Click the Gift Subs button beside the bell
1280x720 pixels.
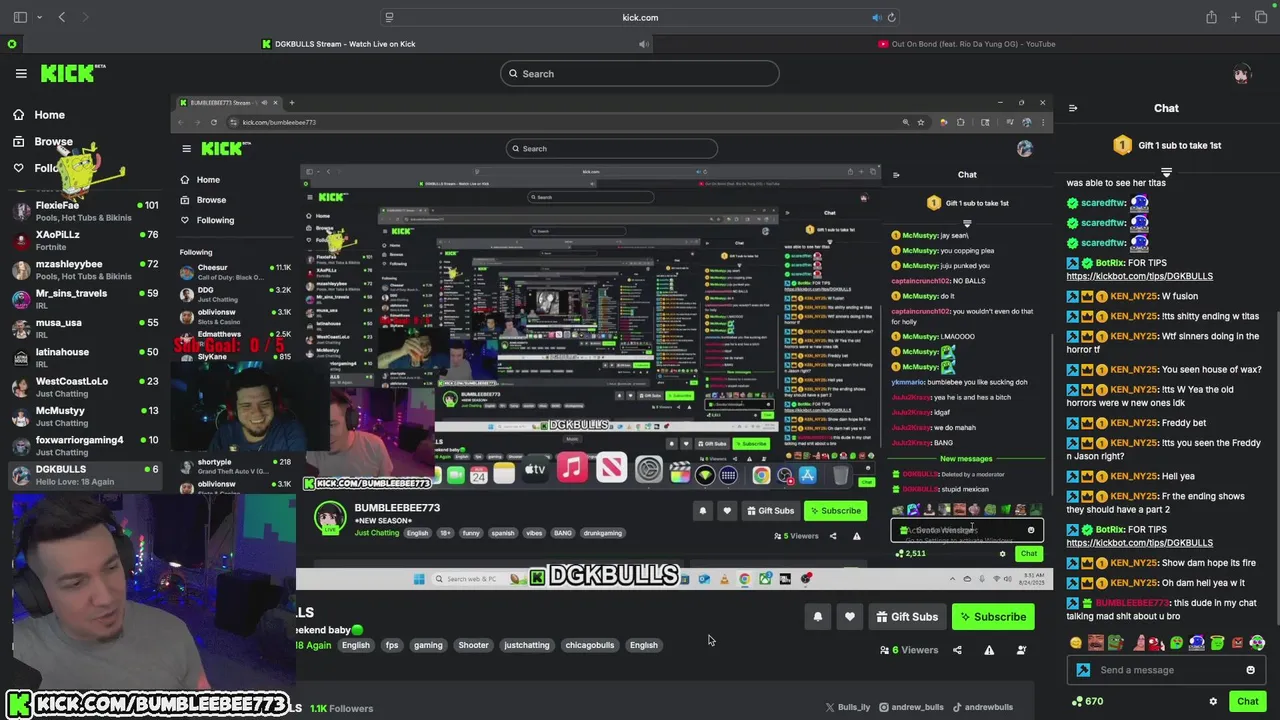click(x=908, y=617)
